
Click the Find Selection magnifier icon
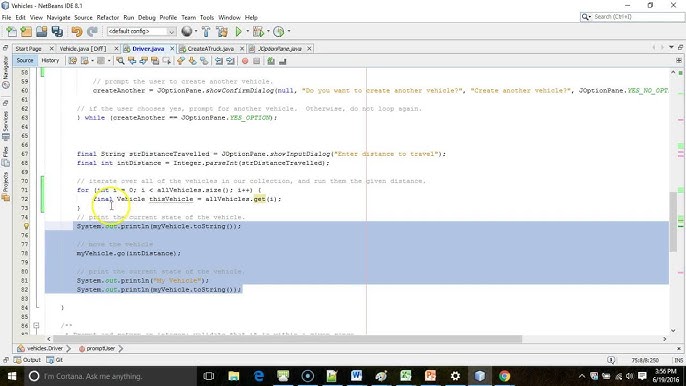[120, 61]
